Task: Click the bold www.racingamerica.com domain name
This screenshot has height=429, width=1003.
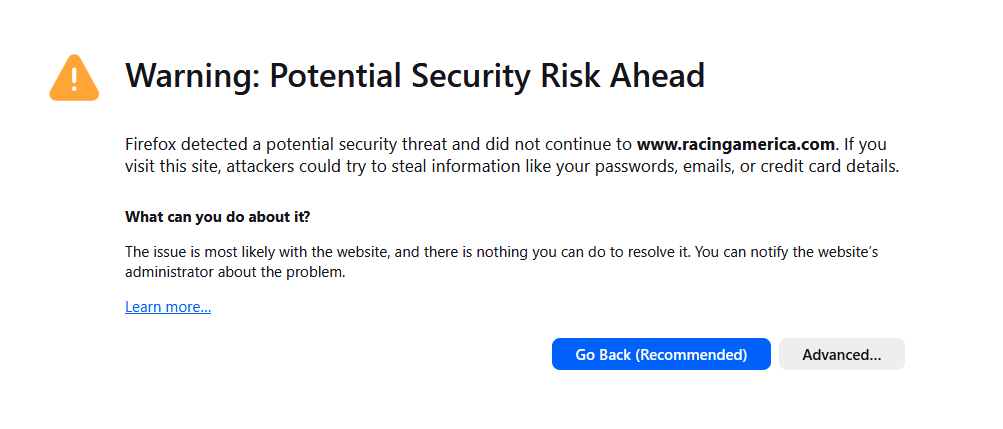Action: pos(736,143)
